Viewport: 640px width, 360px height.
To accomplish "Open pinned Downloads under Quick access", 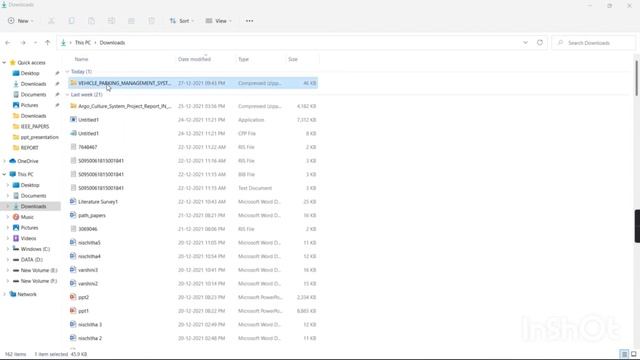I will coord(33,84).
